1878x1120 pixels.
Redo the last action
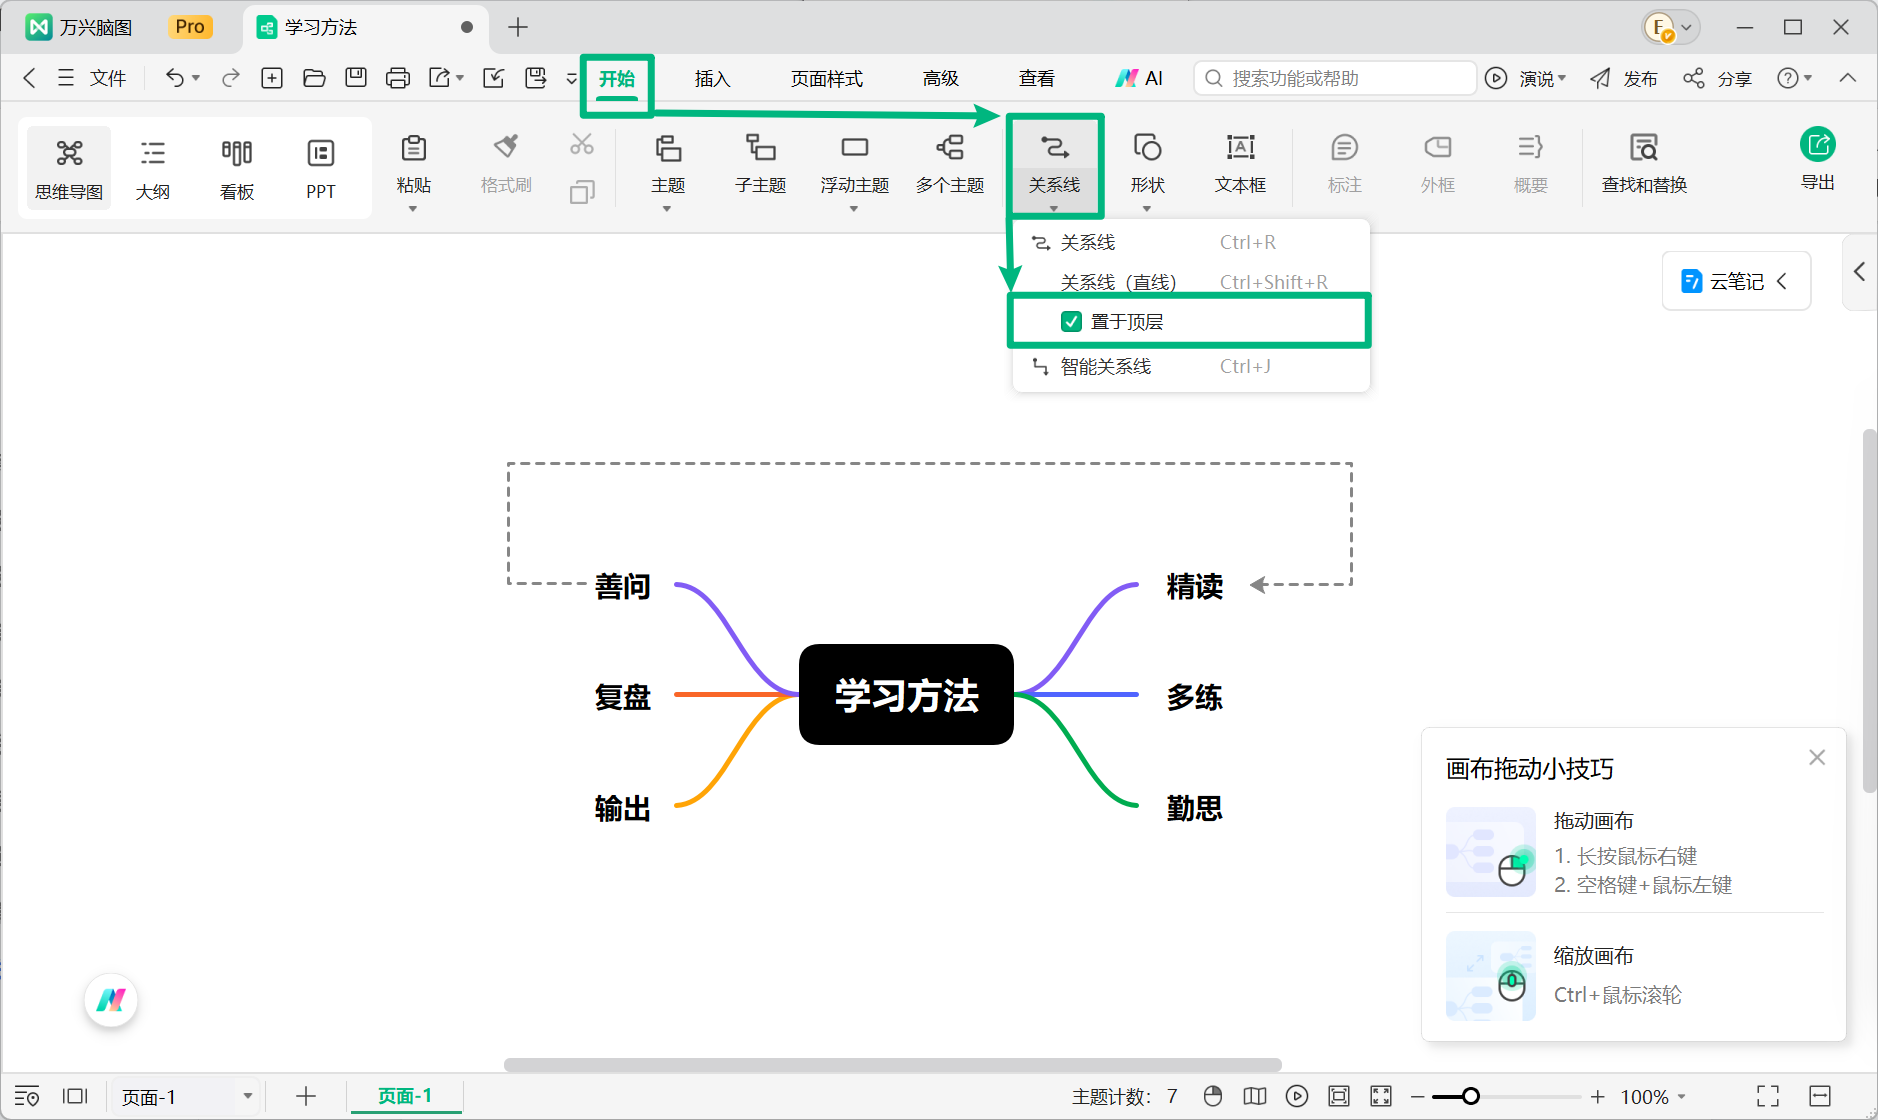click(x=231, y=78)
